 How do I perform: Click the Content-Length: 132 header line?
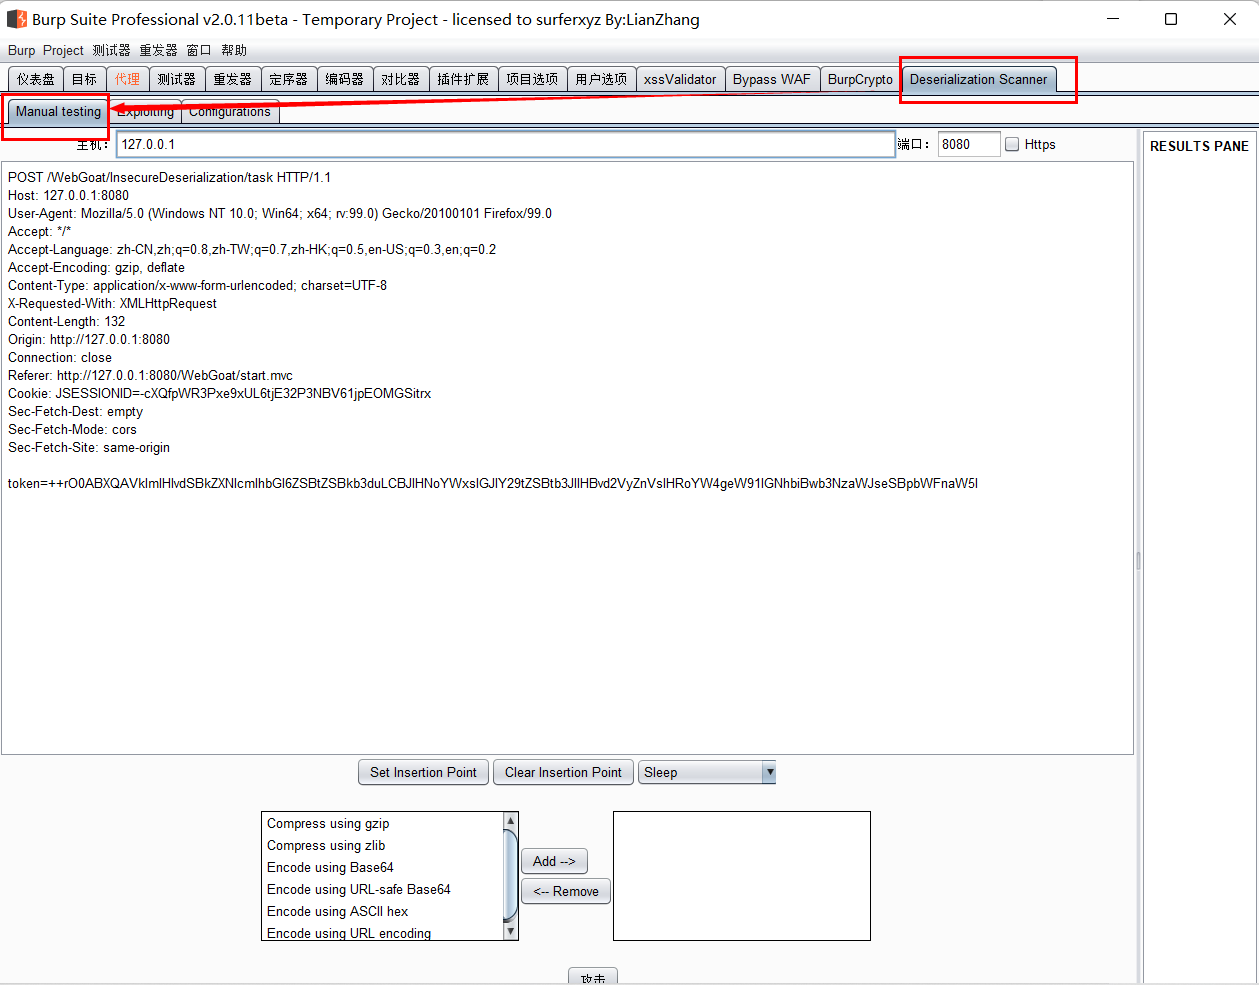click(x=66, y=321)
